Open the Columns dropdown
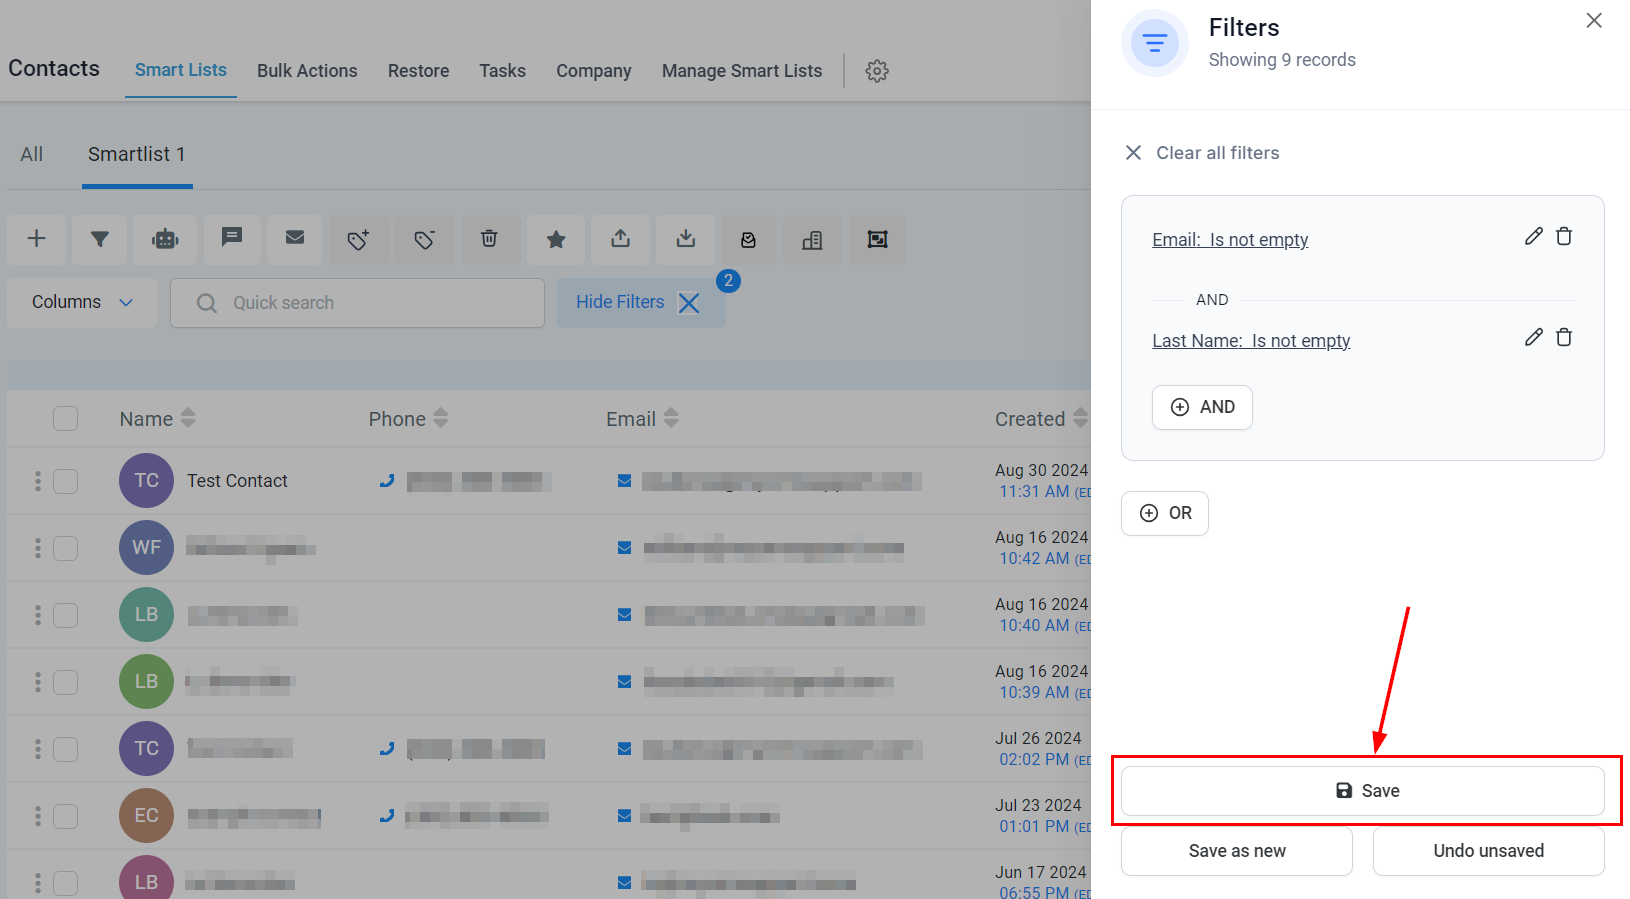 tap(82, 302)
